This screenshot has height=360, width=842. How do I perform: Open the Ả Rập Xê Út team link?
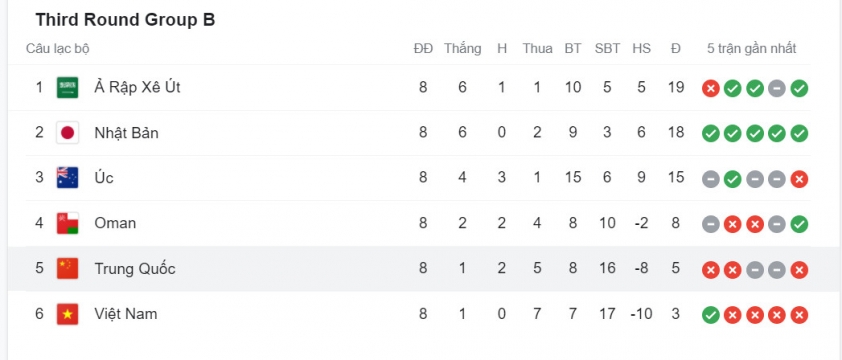[137, 87]
